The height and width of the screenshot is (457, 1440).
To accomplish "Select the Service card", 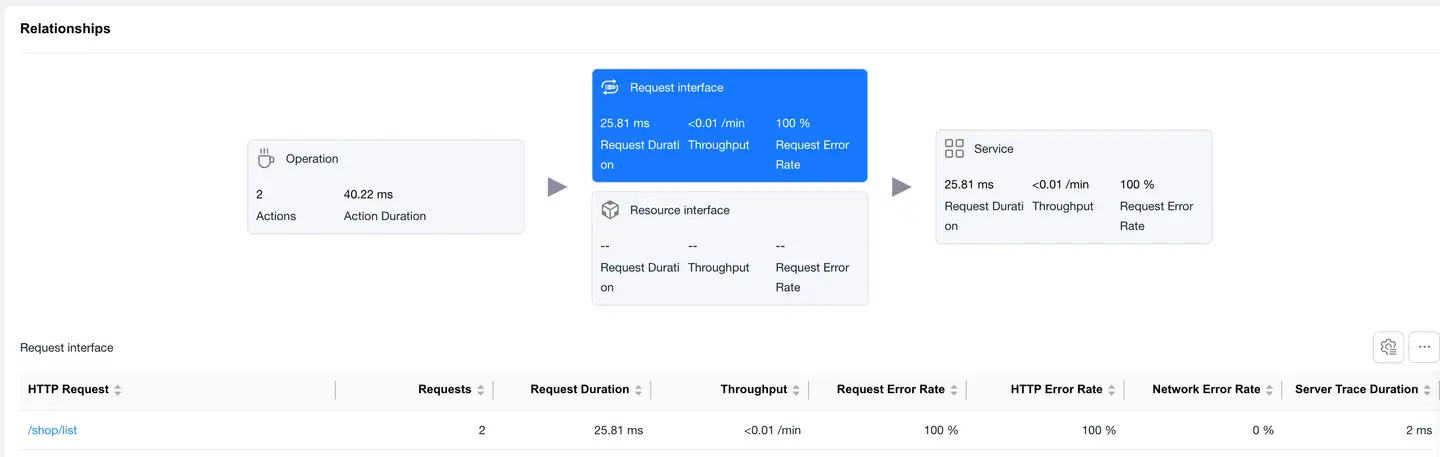I will point(1073,187).
